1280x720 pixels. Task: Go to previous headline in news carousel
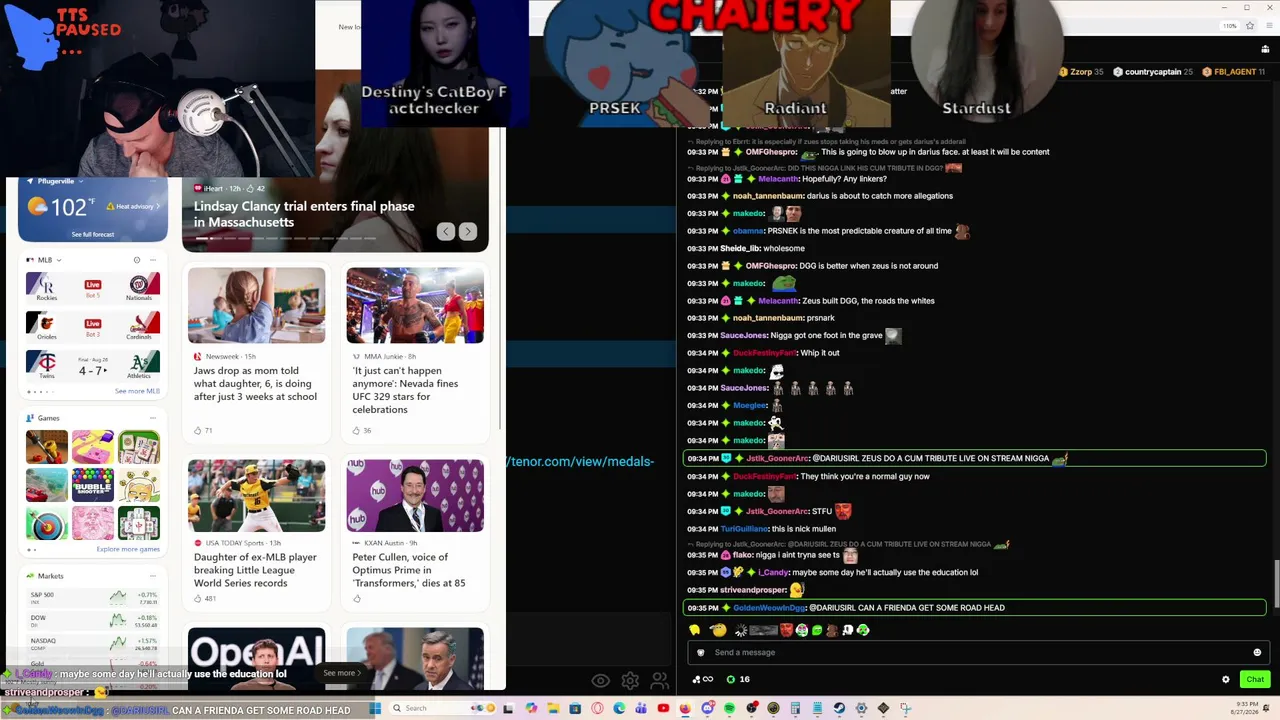point(446,232)
